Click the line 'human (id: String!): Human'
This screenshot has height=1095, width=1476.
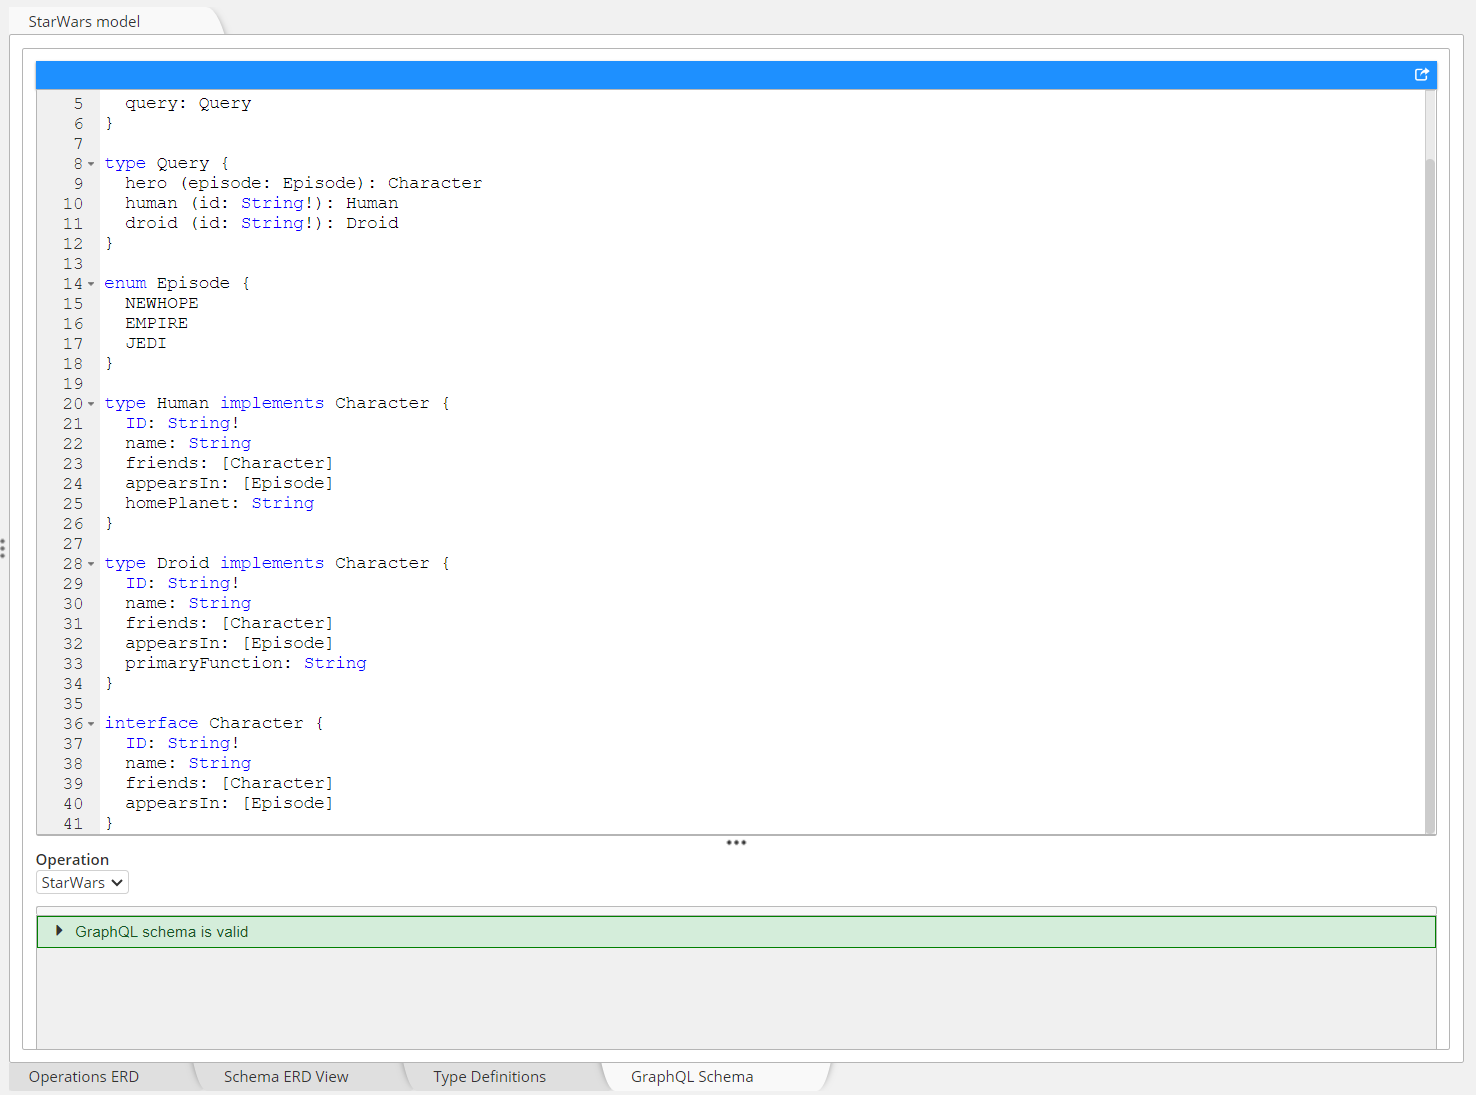(x=261, y=203)
